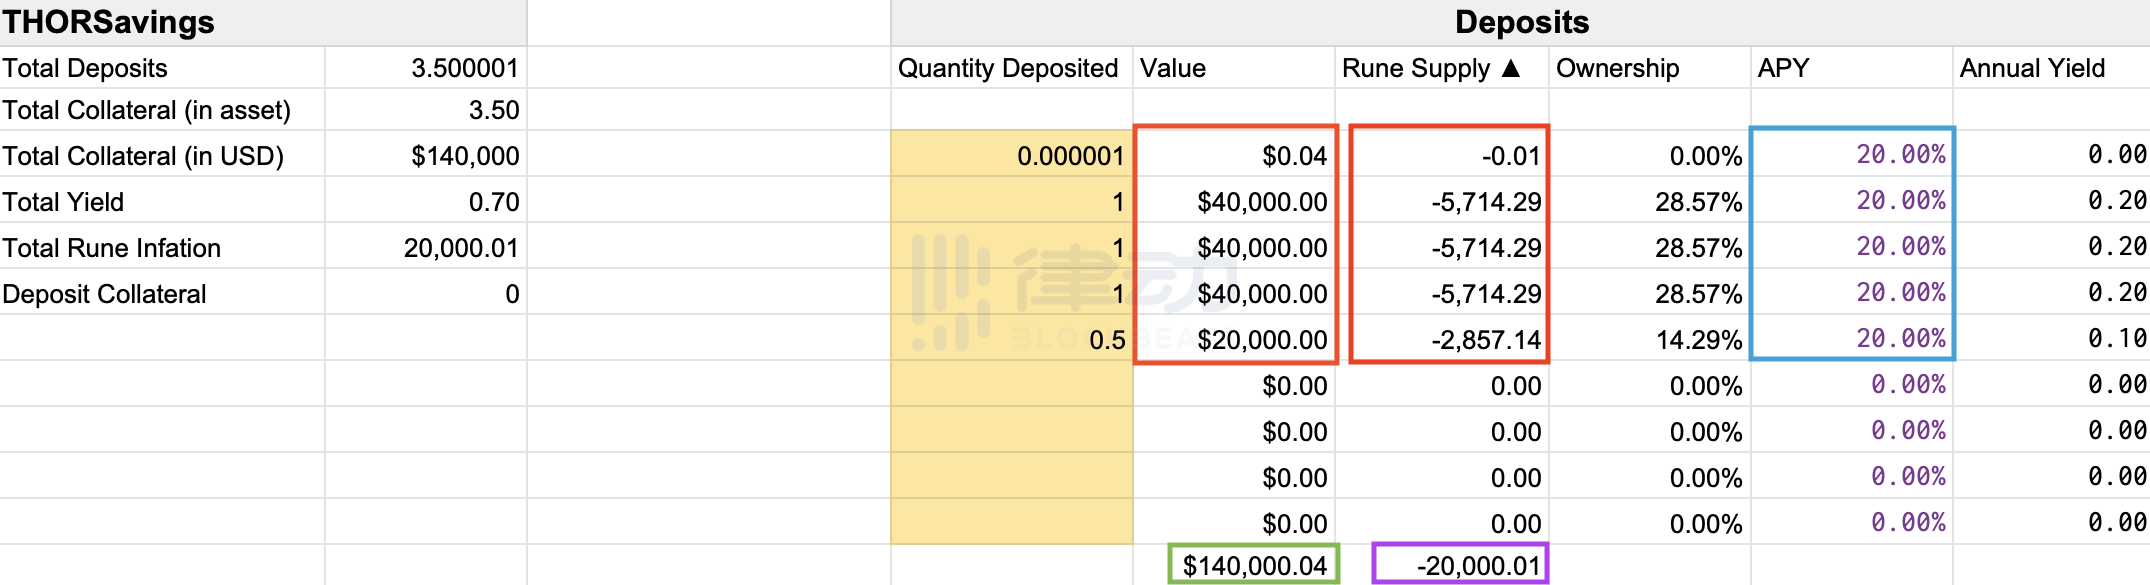Select the $140,000.04 value total cell
This screenshot has height=585, width=2150.
1254,565
